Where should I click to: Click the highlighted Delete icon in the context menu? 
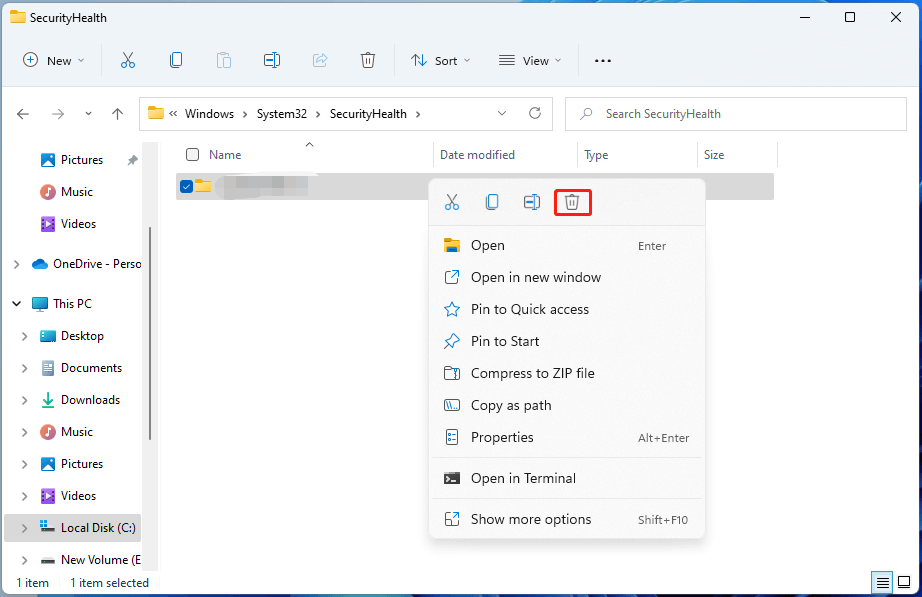pyautogui.click(x=572, y=201)
